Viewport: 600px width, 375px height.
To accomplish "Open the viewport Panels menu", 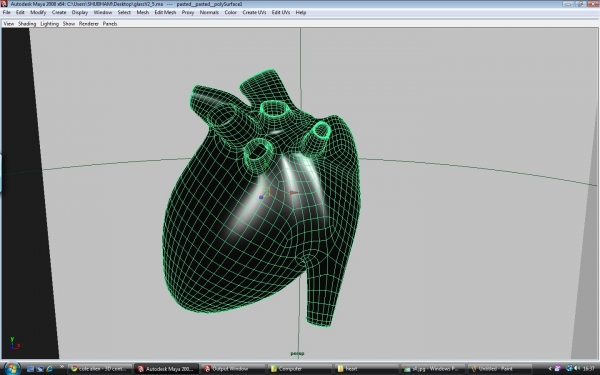I will (x=110, y=24).
